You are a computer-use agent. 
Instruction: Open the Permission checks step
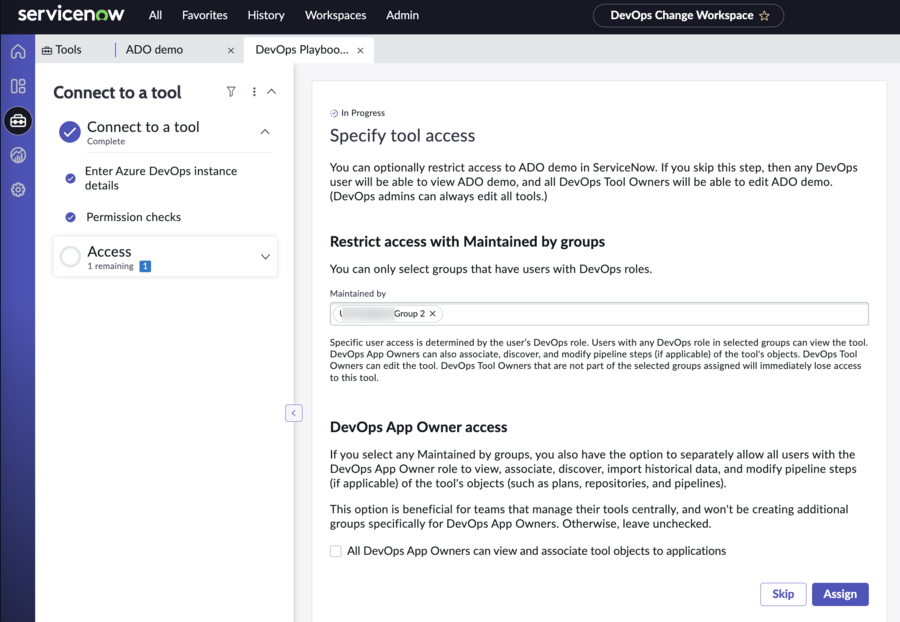(134, 217)
